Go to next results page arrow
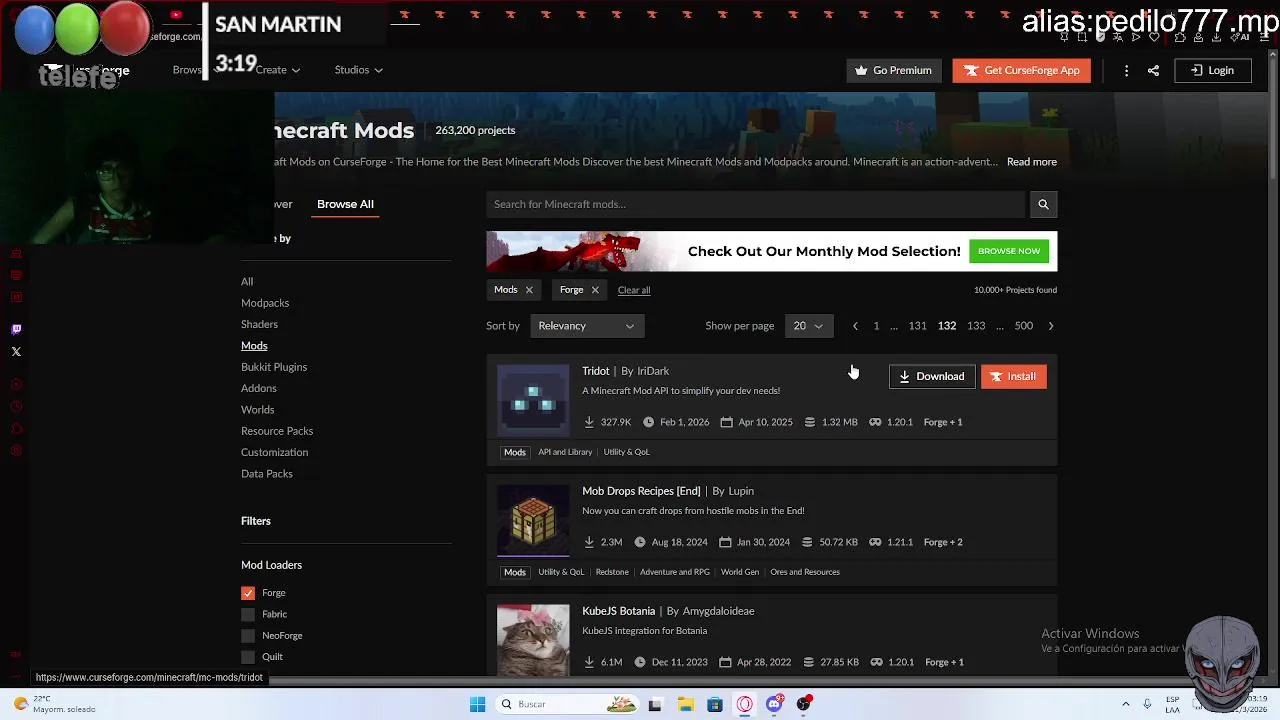The width and height of the screenshot is (1280, 720). [1050, 326]
